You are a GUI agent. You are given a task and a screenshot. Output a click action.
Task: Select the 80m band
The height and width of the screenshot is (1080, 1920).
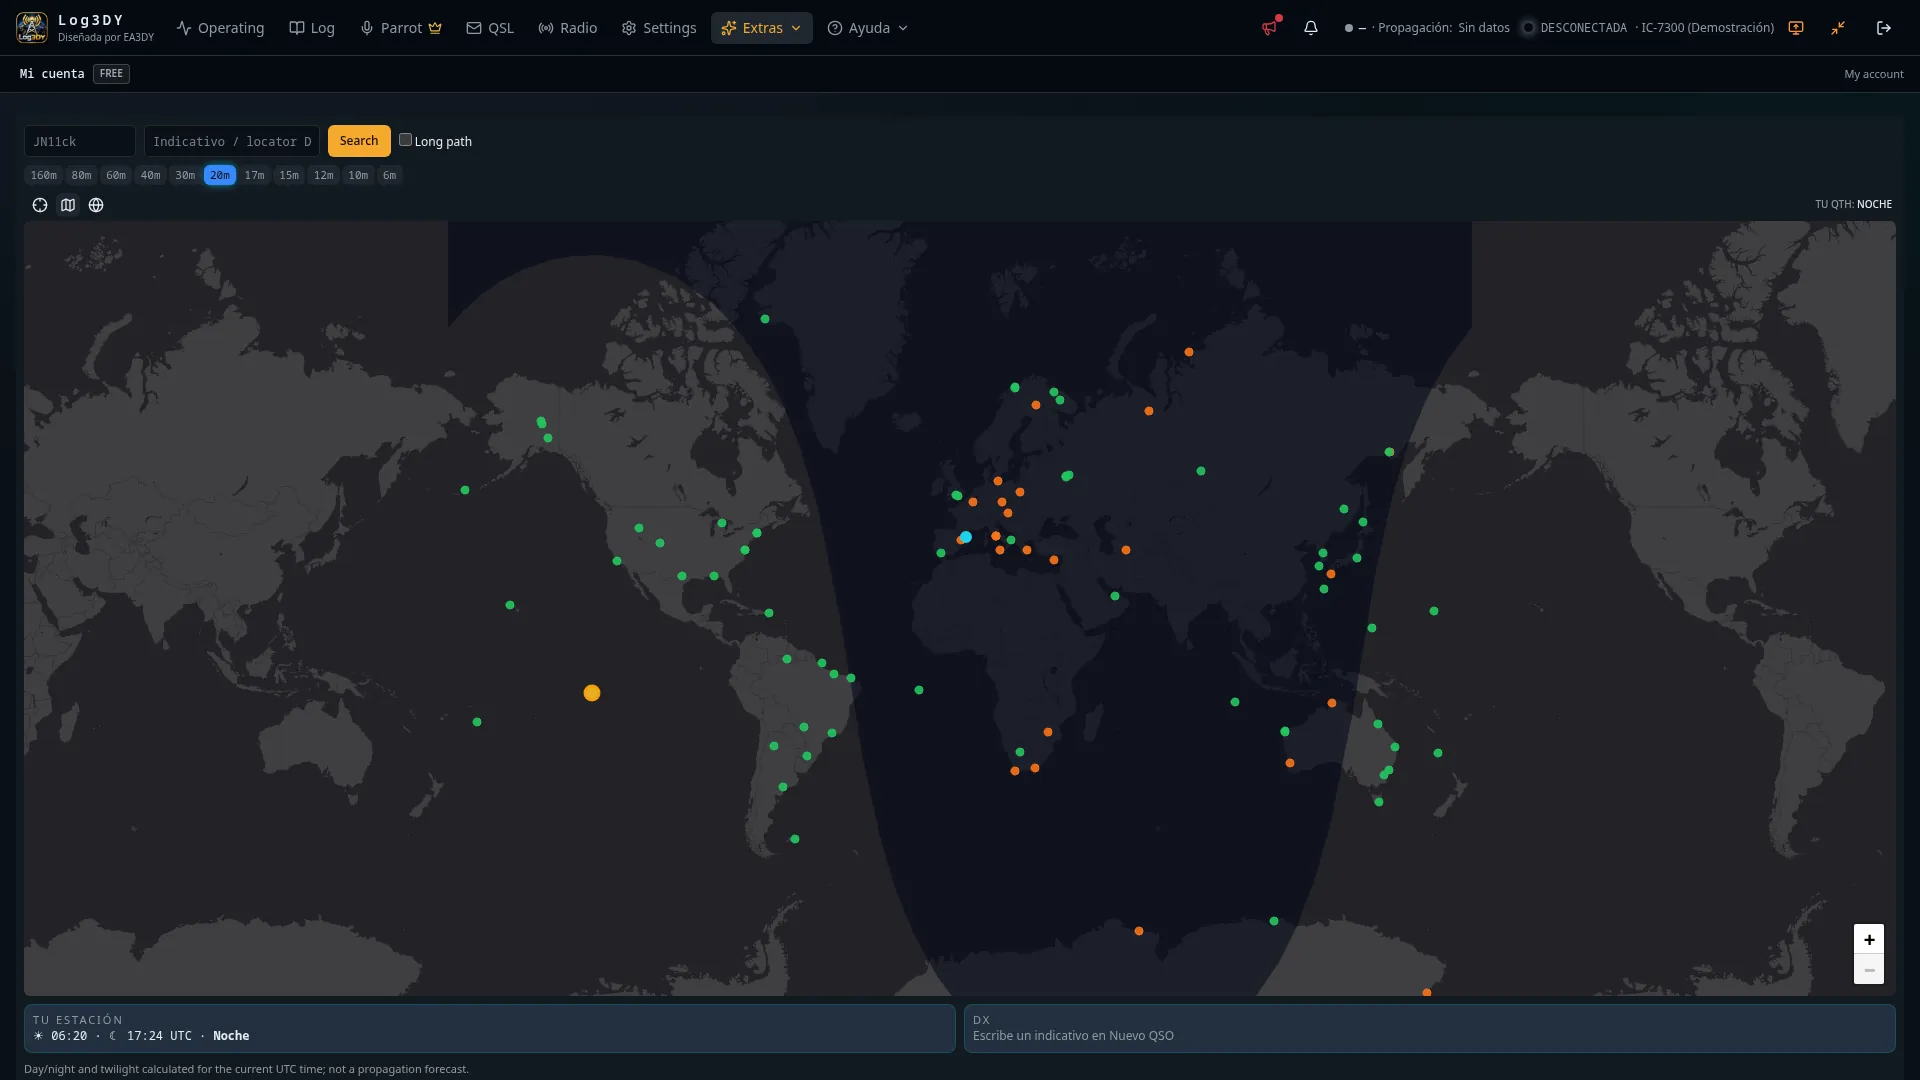pos(82,175)
